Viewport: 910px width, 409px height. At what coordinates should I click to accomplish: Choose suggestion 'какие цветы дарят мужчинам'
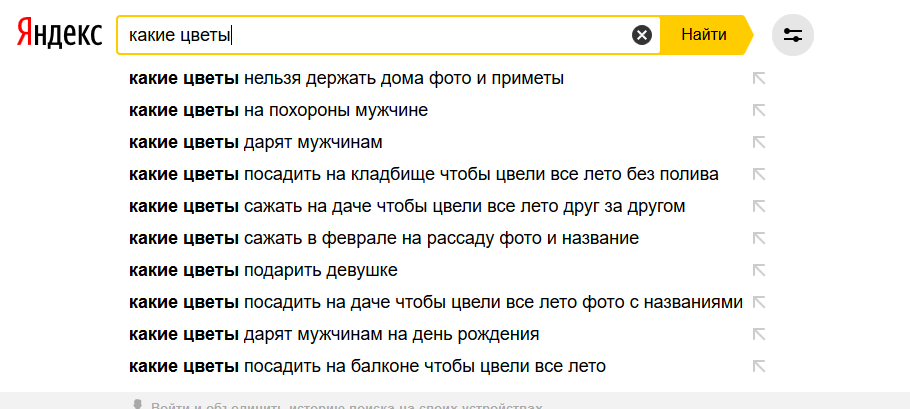[256, 142]
